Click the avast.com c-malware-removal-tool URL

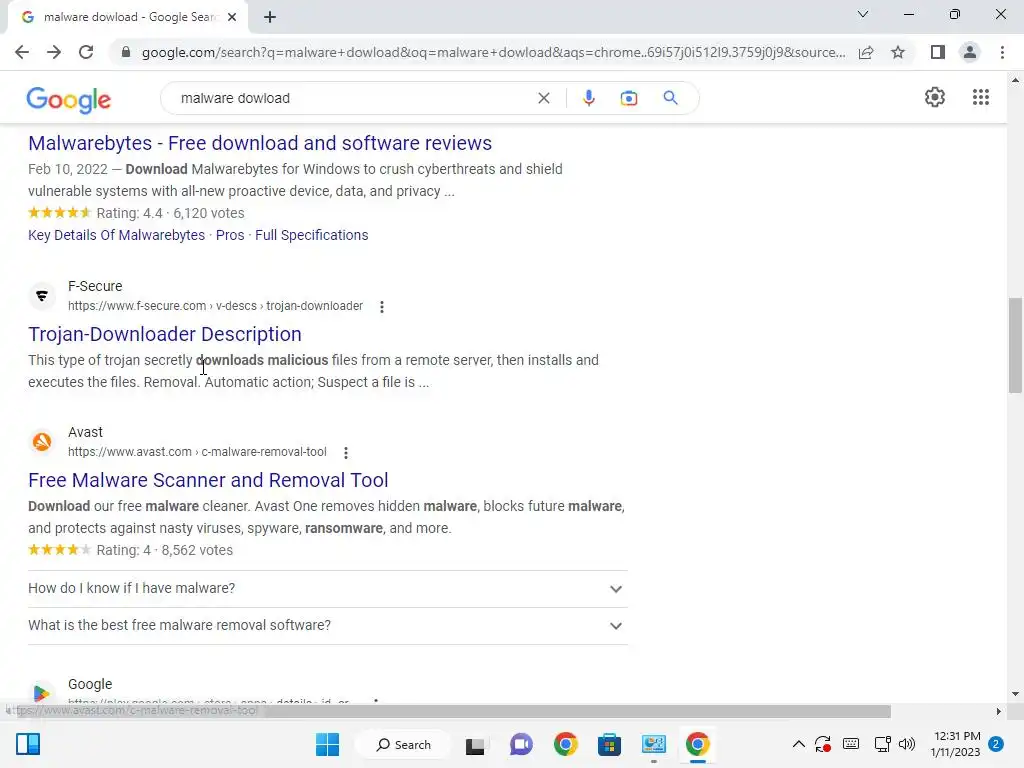point(197,452)
